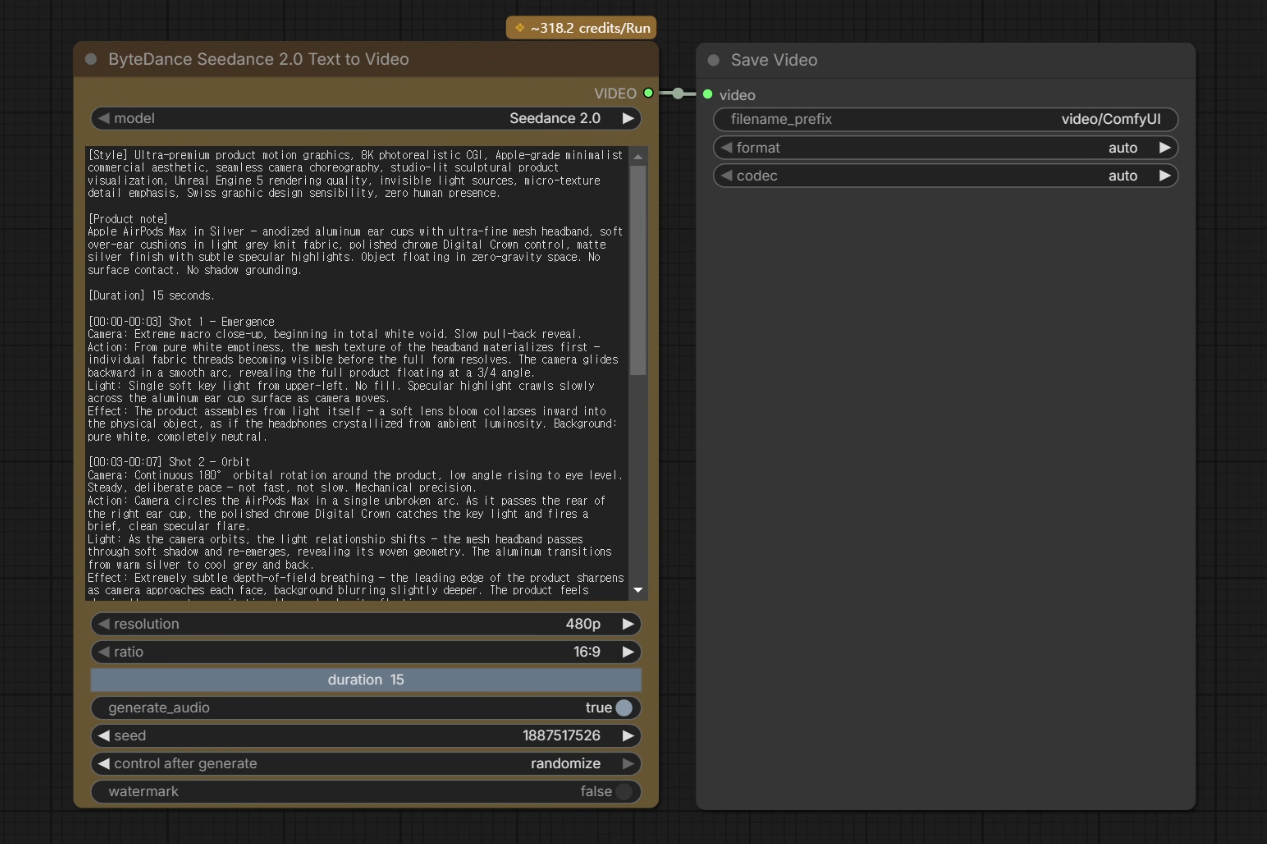Click the prompt scrollbar down arrow

(638, 591)
